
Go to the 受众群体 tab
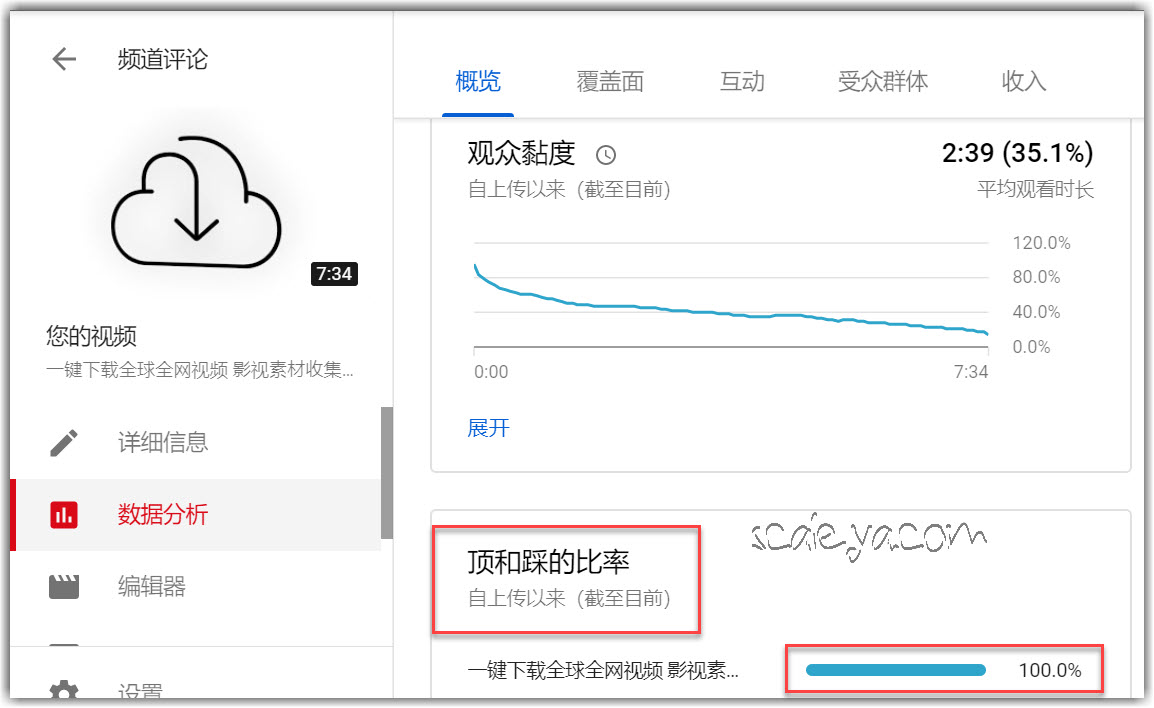[x=883, y=82]
